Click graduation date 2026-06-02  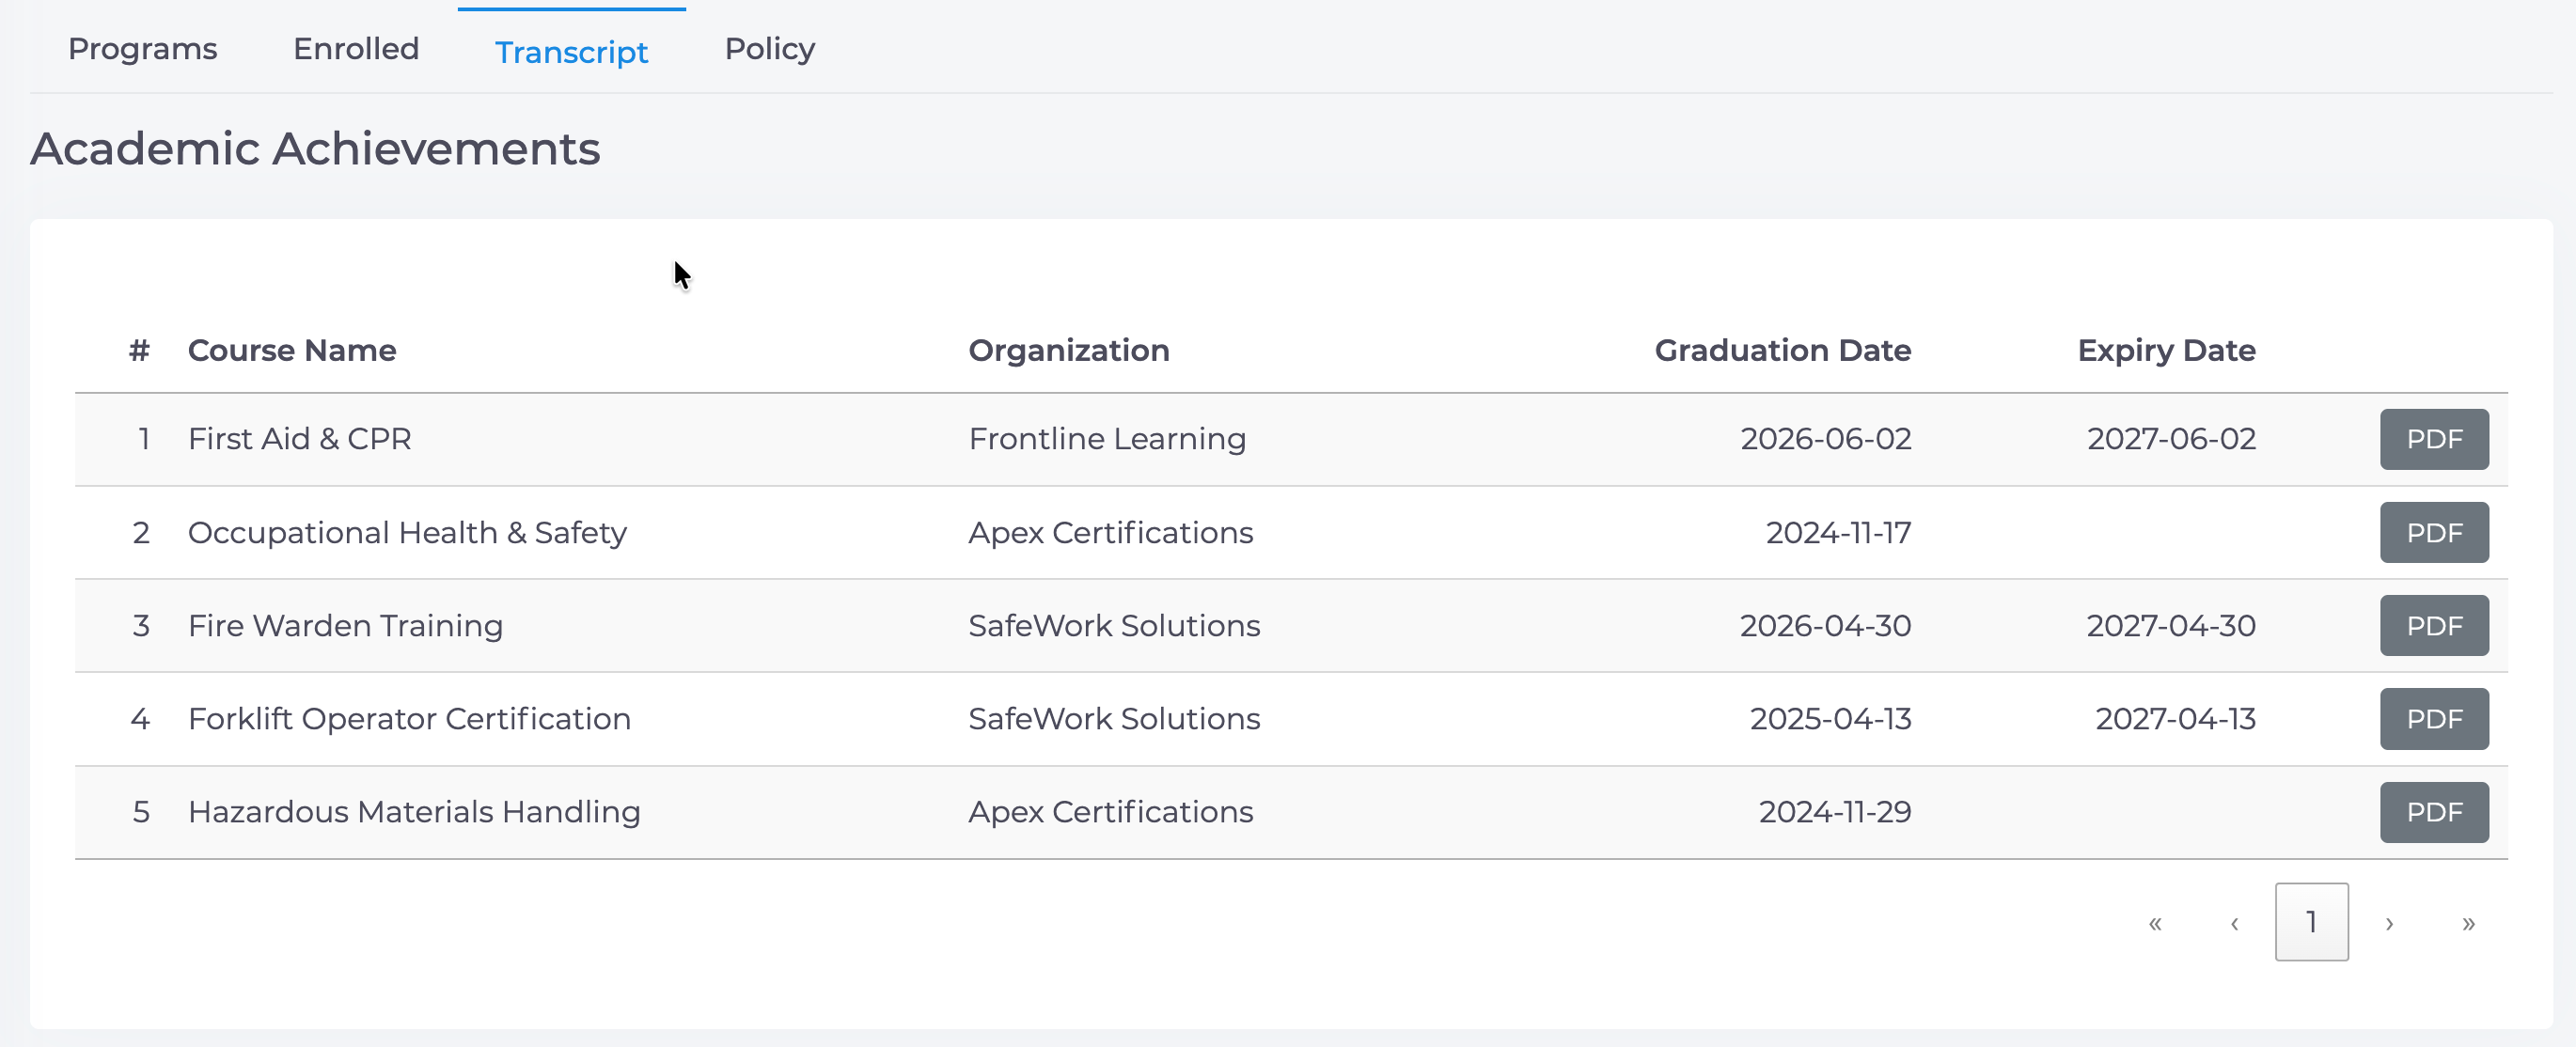[1826, 439]
